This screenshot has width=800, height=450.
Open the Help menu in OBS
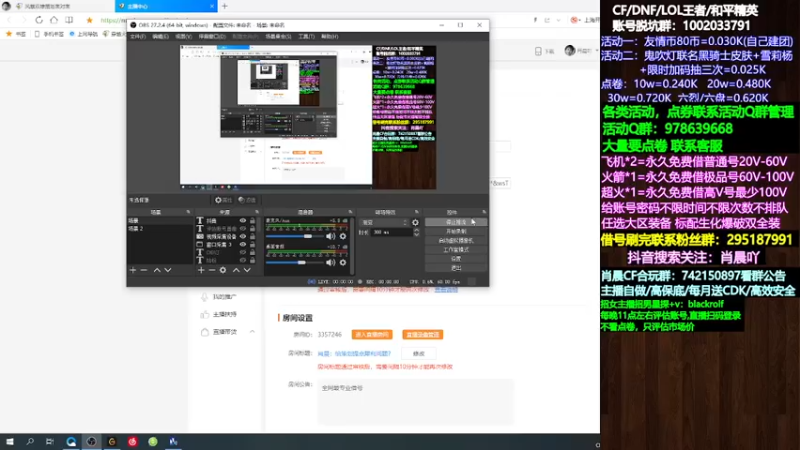330,37
